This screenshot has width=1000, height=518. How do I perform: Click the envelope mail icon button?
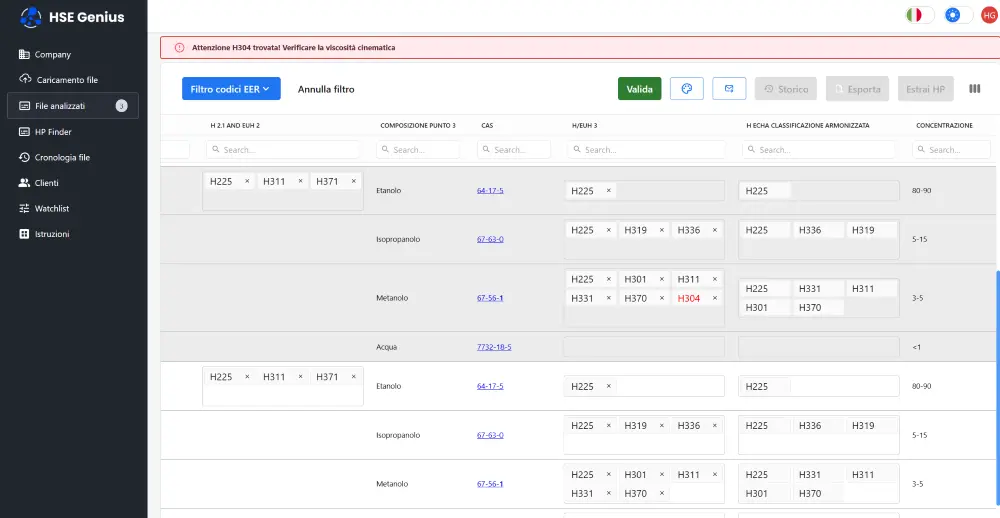click(x=729, y=89)
